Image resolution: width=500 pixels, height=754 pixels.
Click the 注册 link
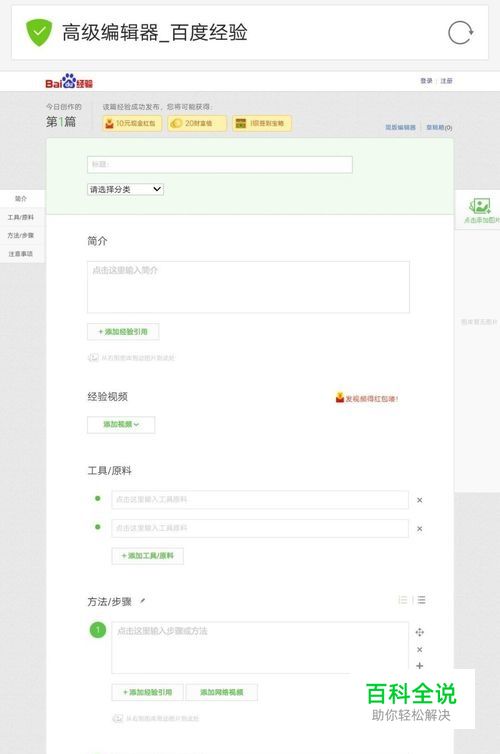click(x=446, y=81)
